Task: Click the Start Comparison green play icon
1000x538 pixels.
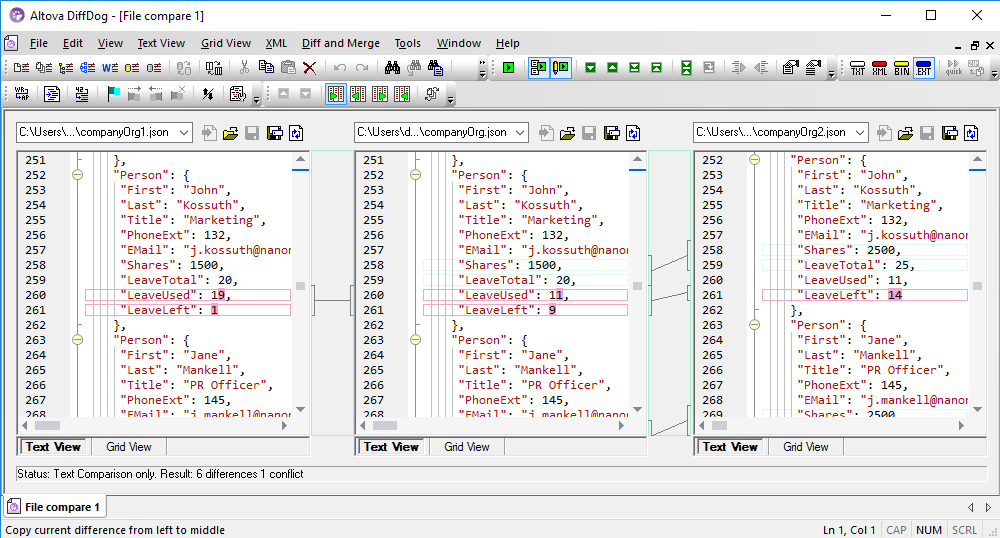Action: pyautogui.click(x=509, y=68)
